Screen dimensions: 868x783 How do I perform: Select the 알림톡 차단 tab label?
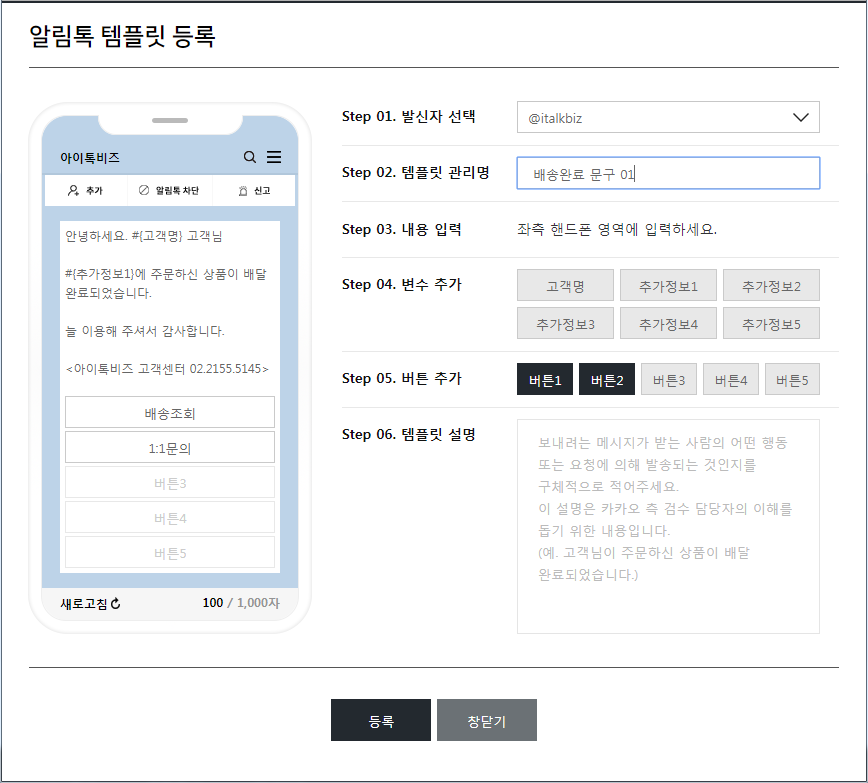click(177, 190)
